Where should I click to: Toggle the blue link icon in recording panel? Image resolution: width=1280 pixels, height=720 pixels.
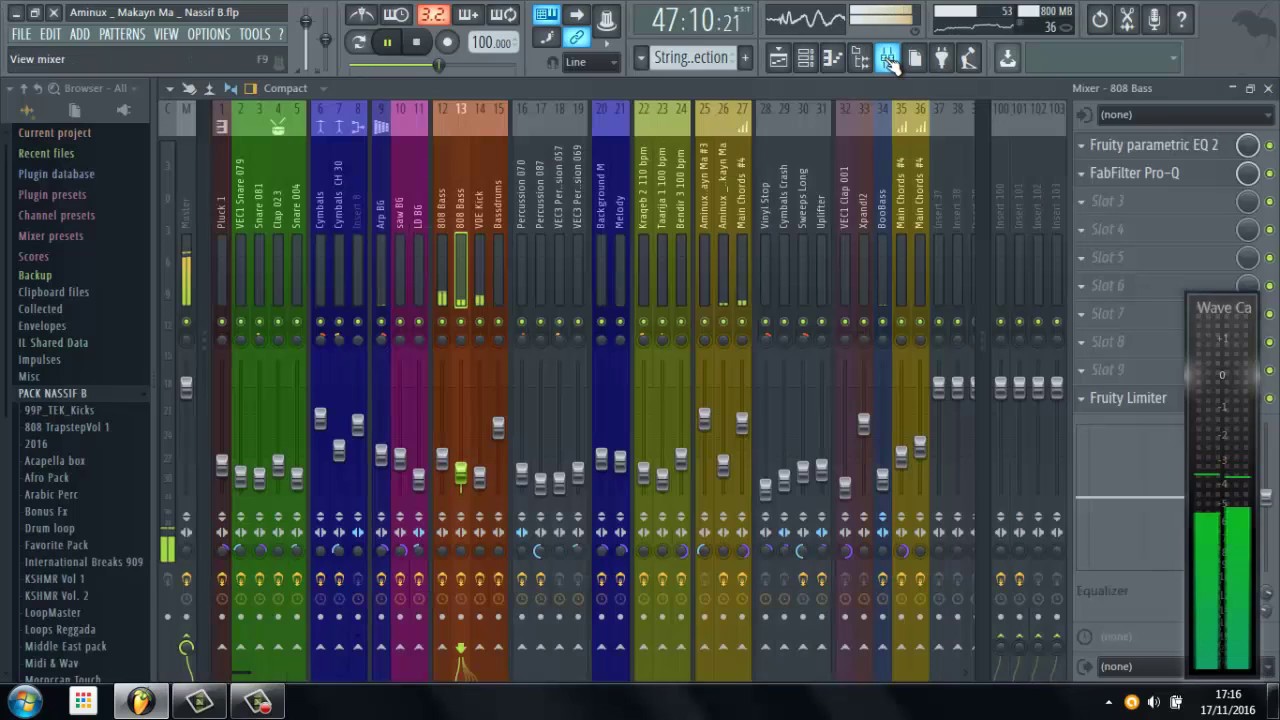(576, 38)
